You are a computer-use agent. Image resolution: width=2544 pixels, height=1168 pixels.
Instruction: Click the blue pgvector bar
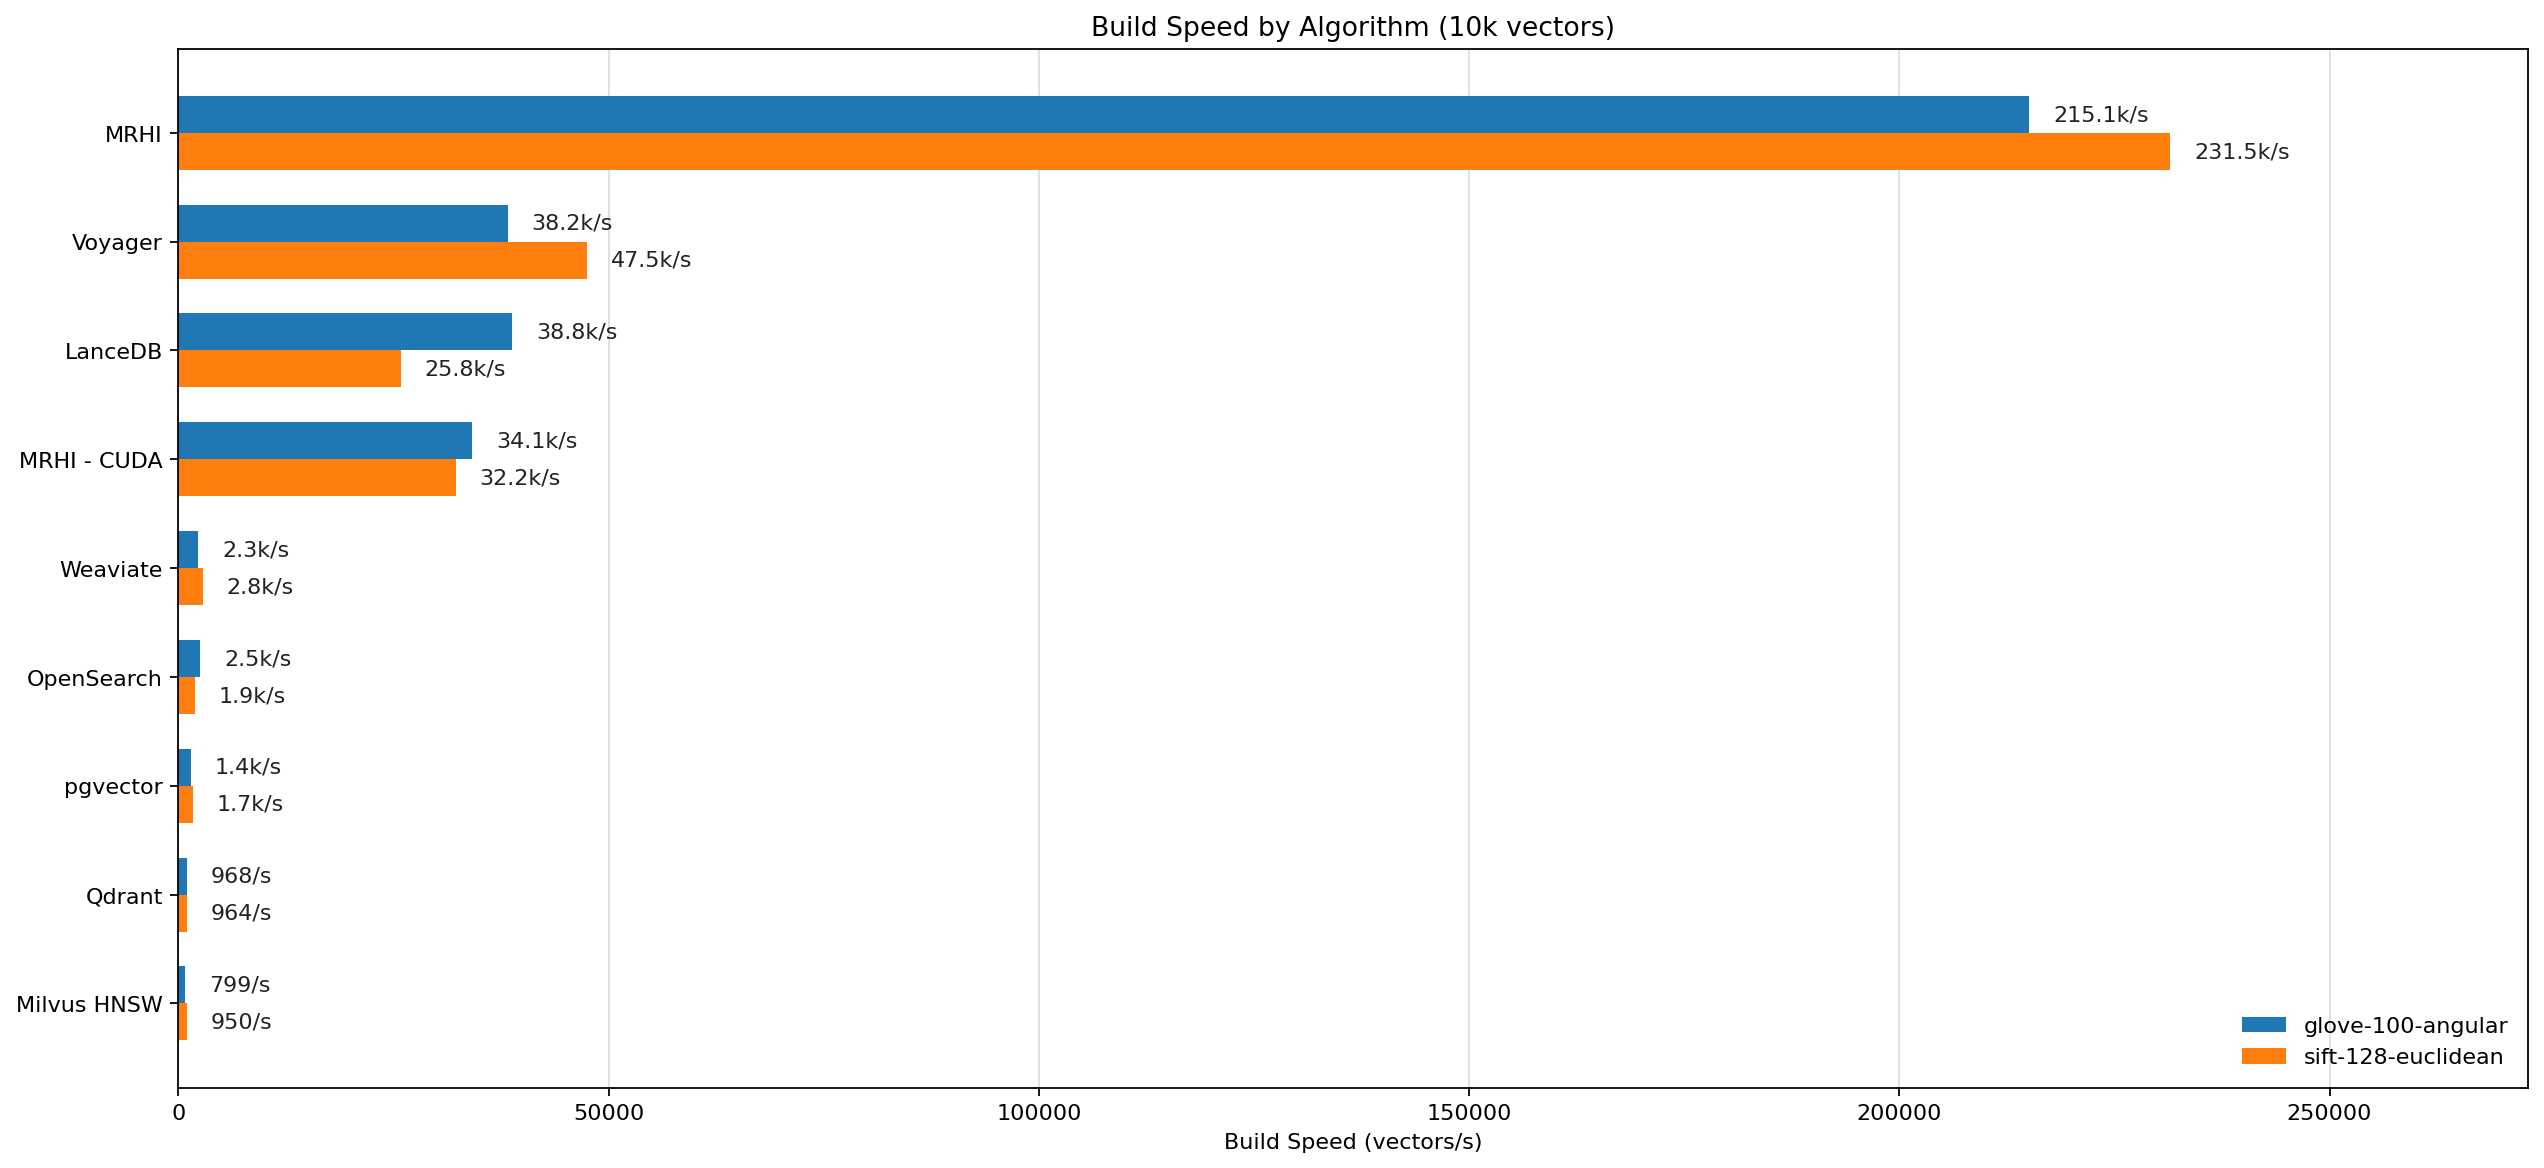[x=185, y=768]
